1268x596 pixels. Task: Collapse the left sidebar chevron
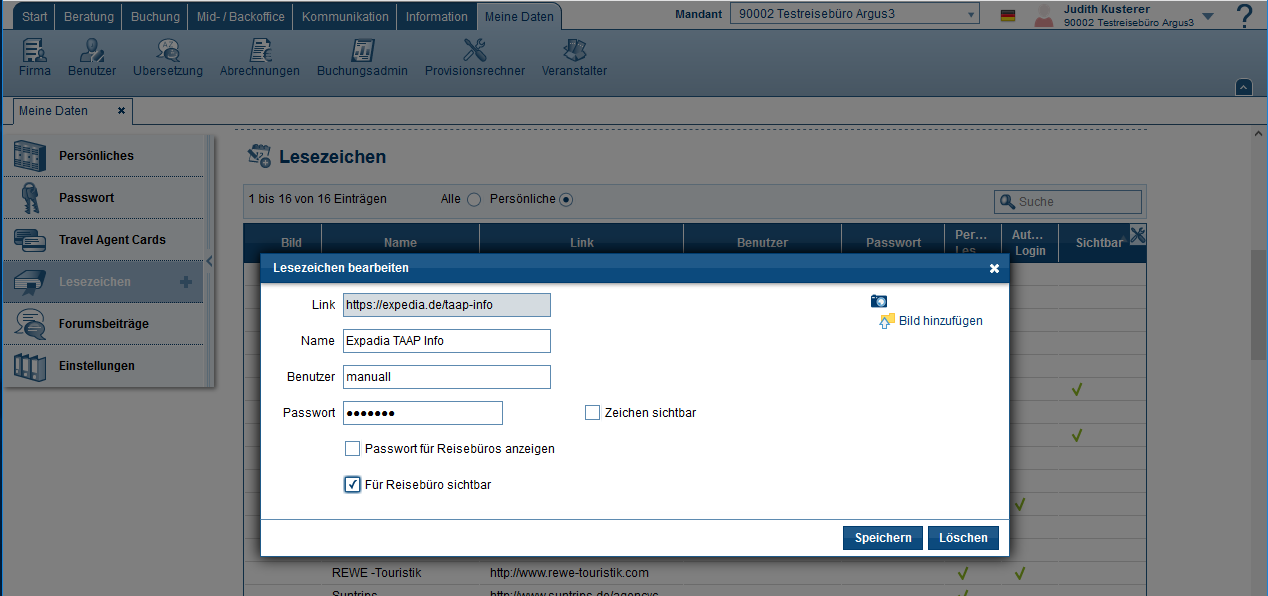coord(209,261)
